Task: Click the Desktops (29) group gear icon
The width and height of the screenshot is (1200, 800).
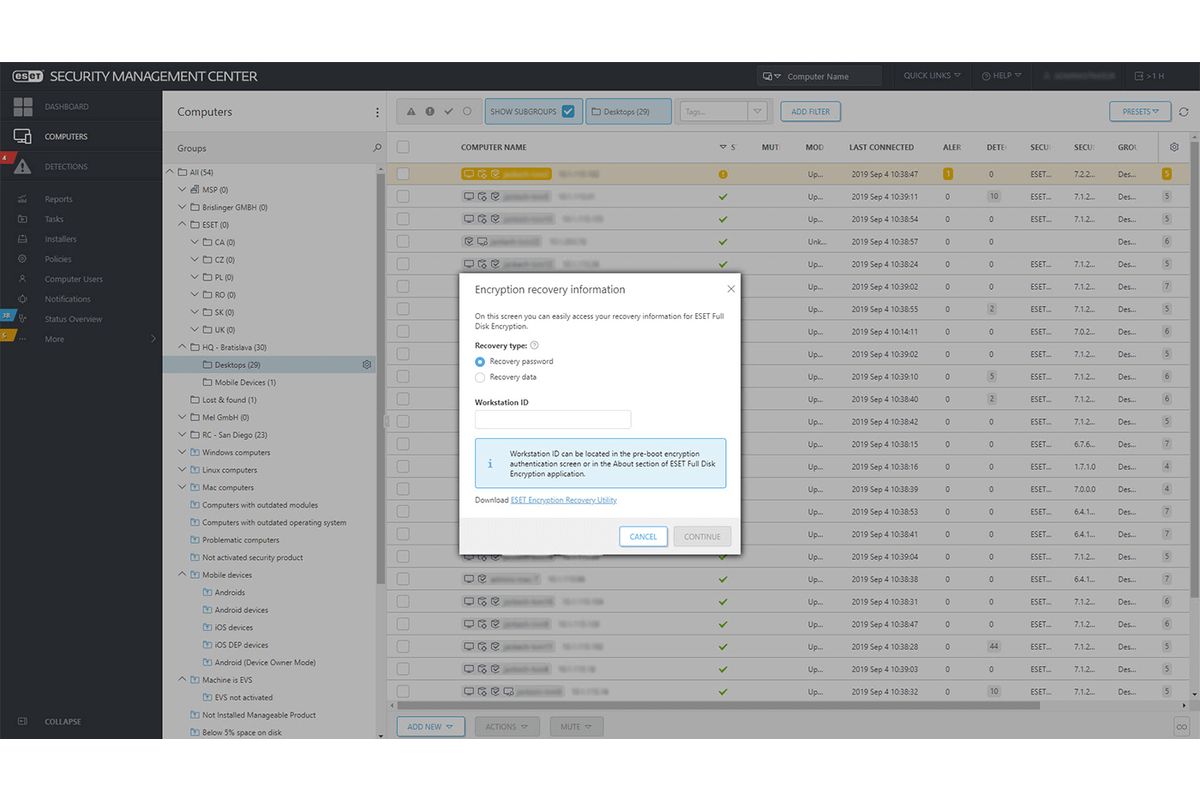Action: (367, 365)
